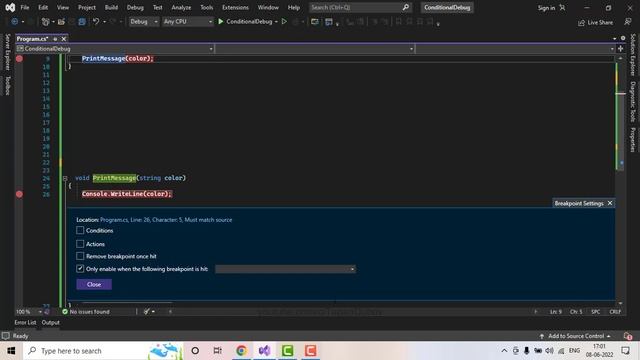Click the Windows taskbar search field
640x360 pixels.
coord(103,351)
